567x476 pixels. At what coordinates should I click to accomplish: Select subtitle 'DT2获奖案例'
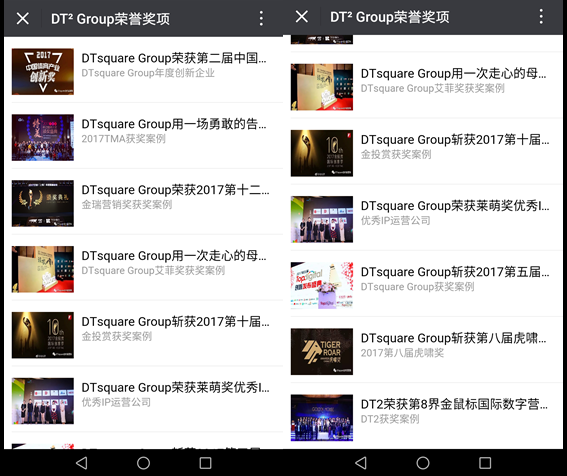click(x=390, y=419)
